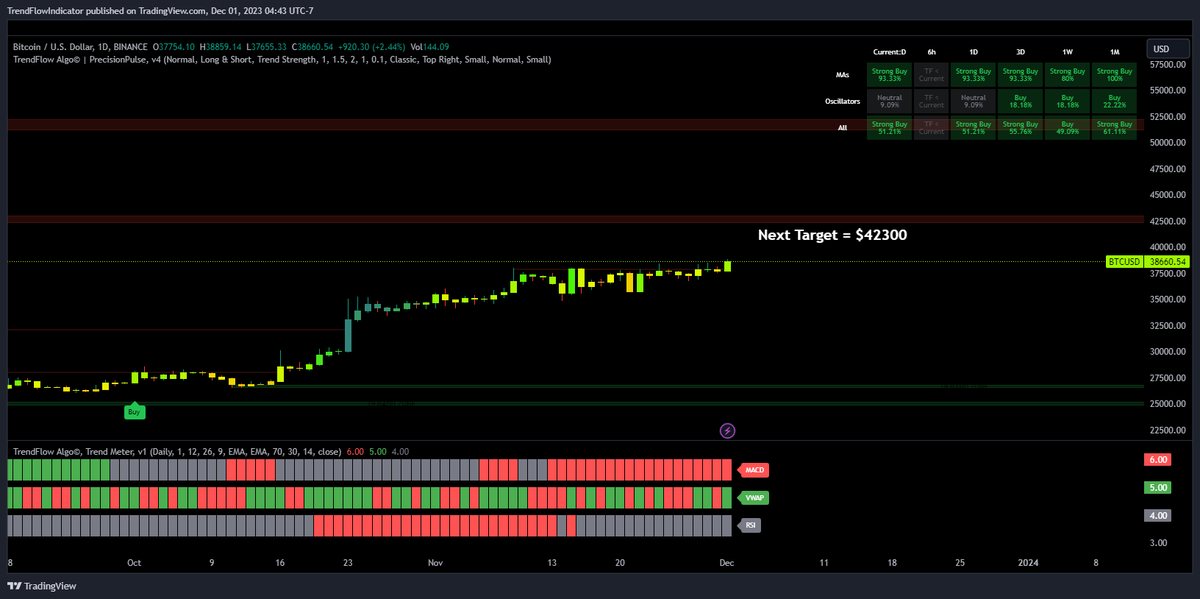Click the 'Nov' date axis label
Viewport: 1200px width, 599px height.
(435, 563)
